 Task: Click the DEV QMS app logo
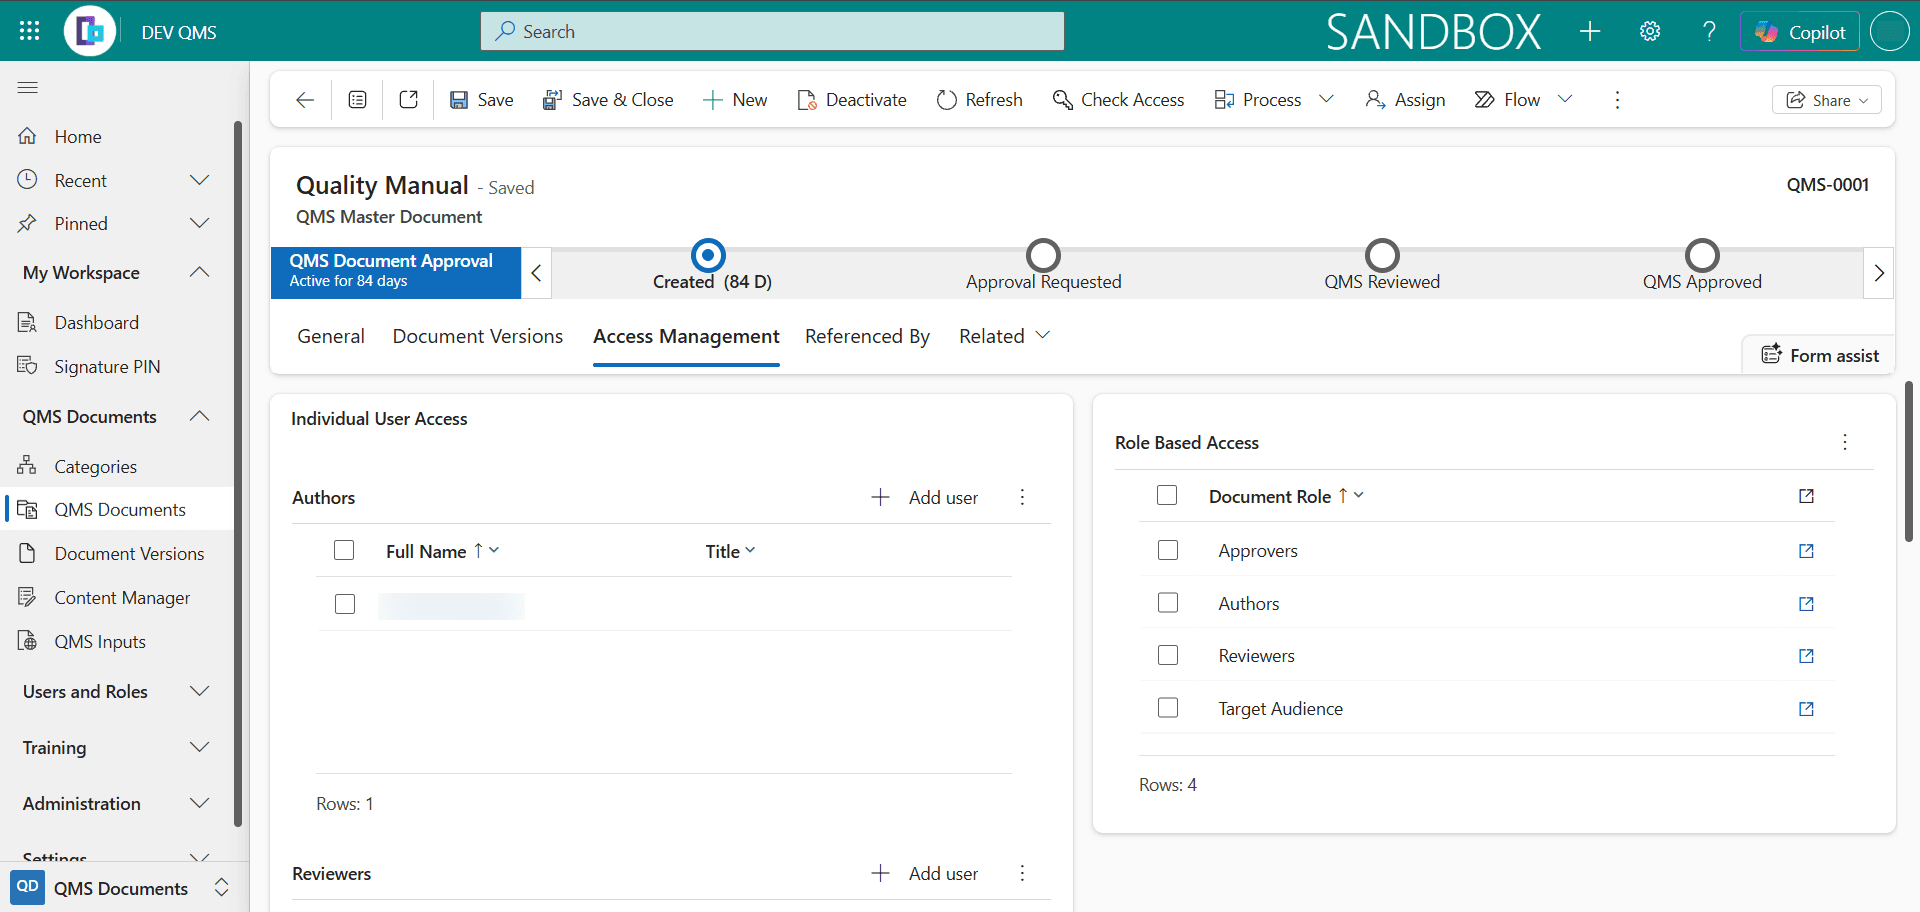[90, 31]
